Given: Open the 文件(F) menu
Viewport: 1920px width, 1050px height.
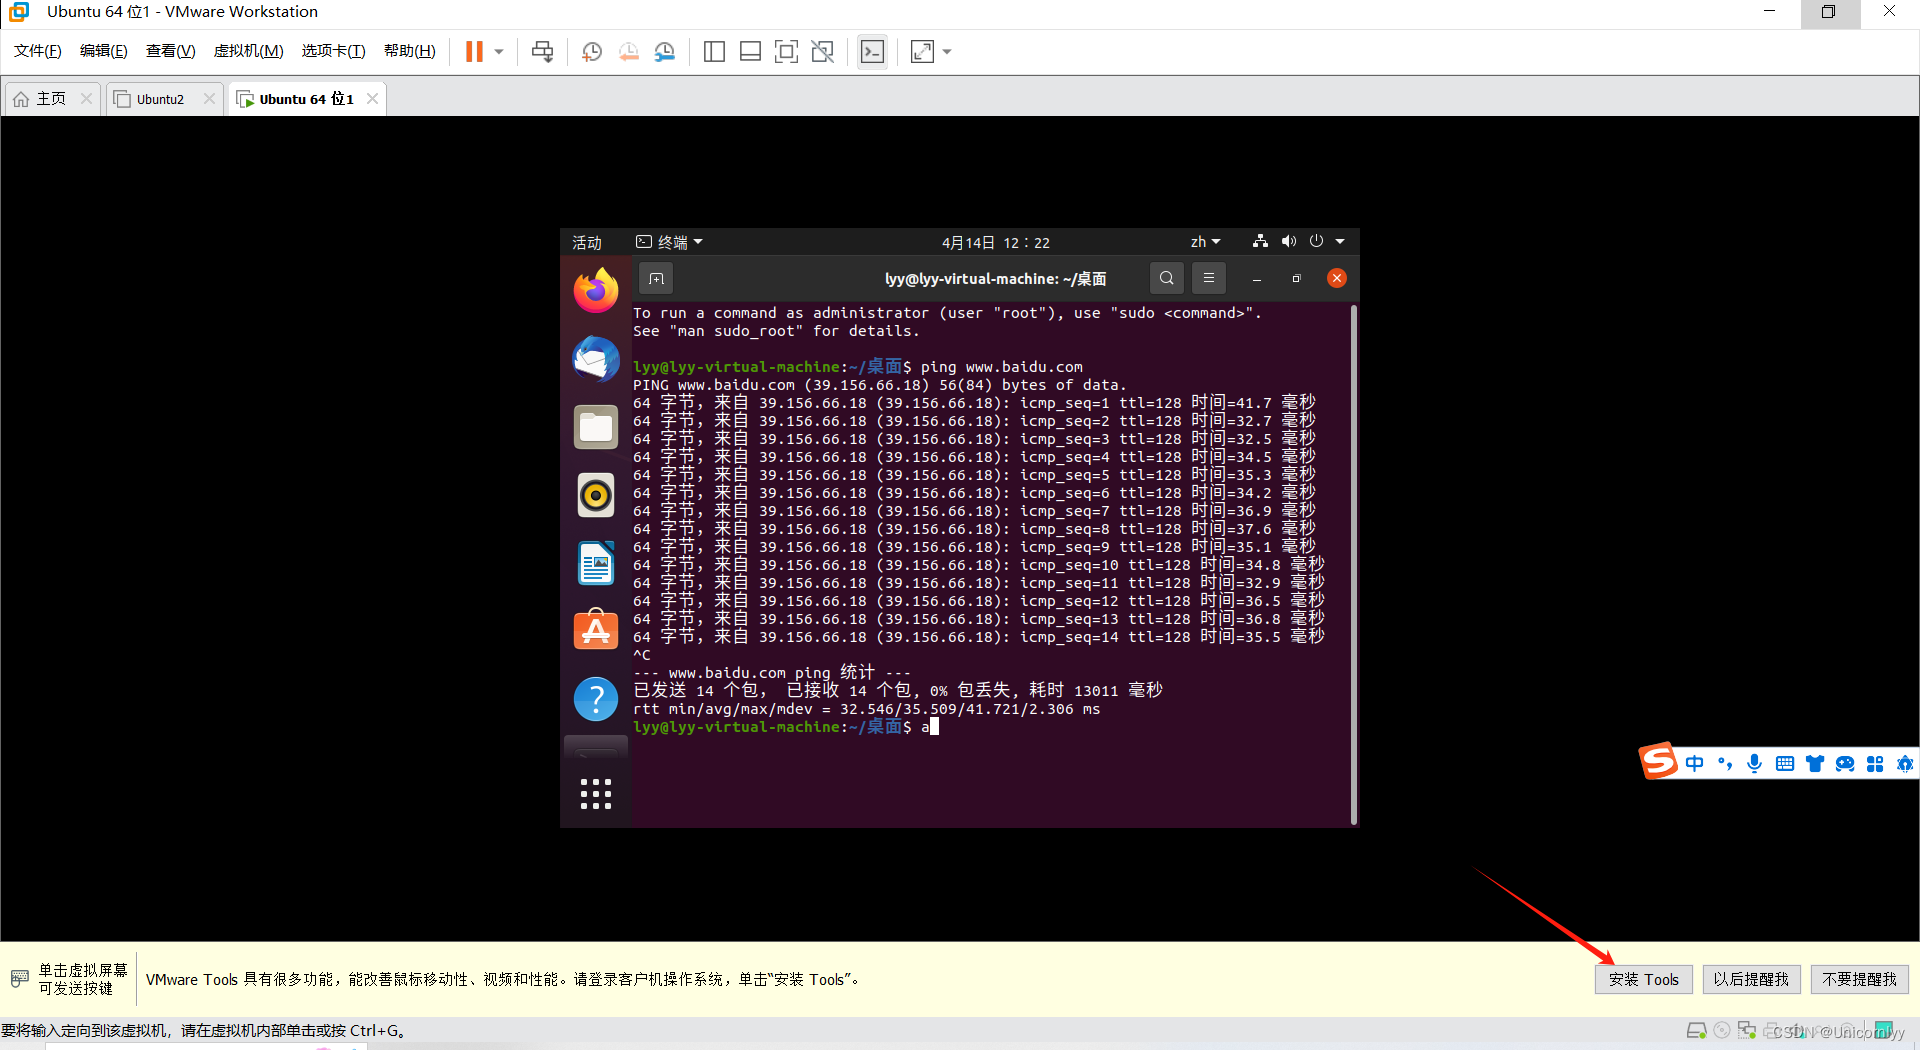Looking at the screenshot, I should [x=38, y=51].
